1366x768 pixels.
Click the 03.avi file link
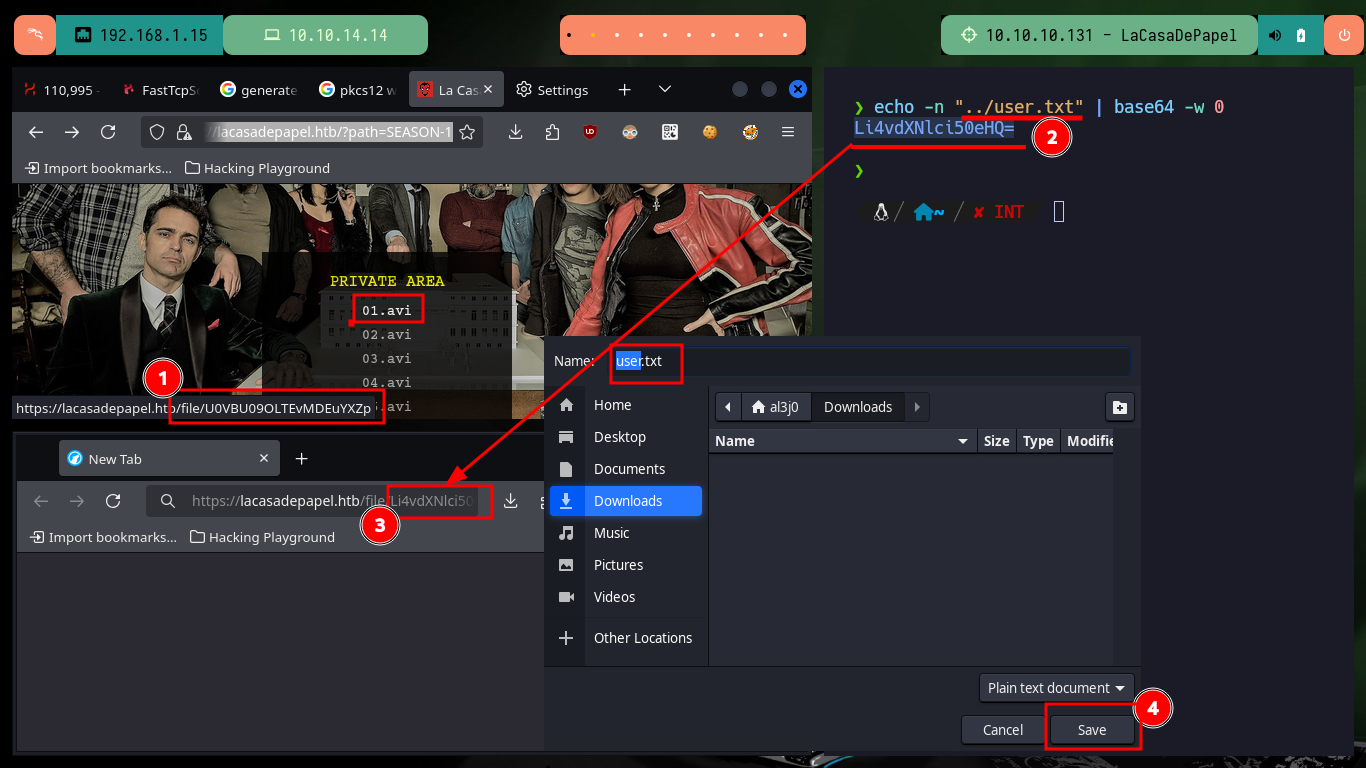click(386, 358)
